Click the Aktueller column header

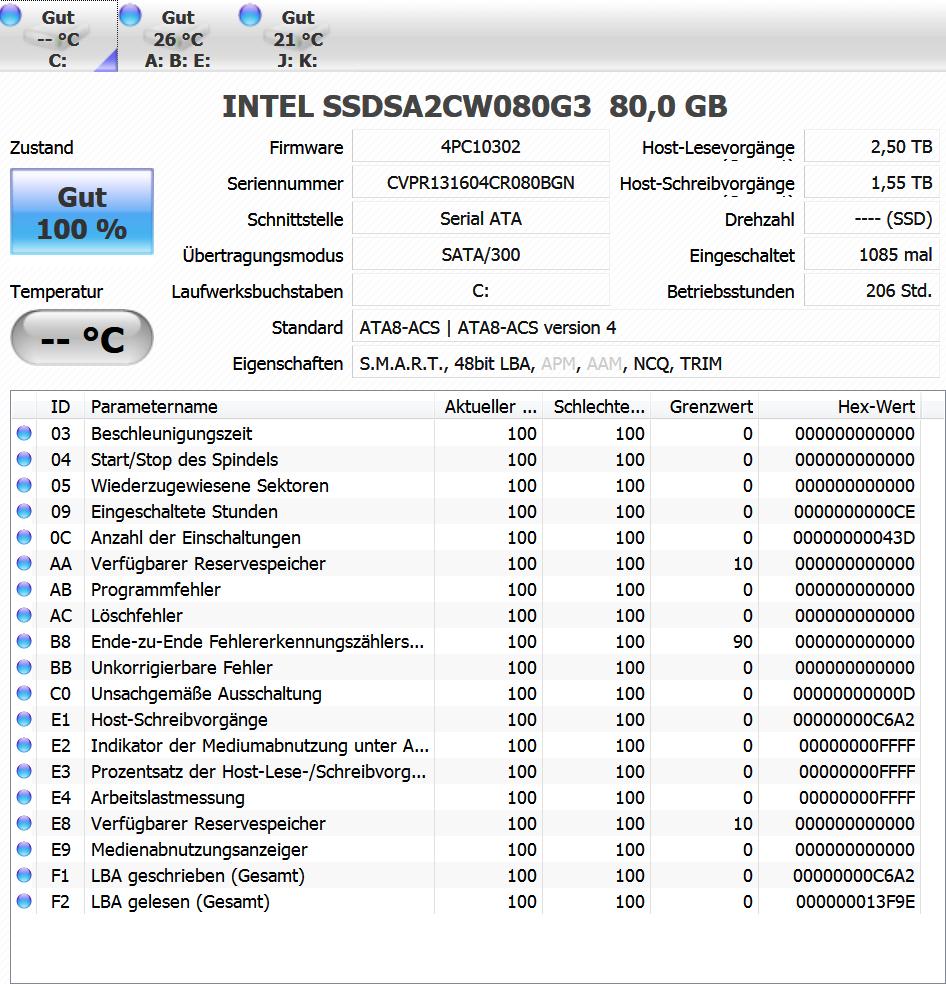pyautogui.click(x=488, y=407)
